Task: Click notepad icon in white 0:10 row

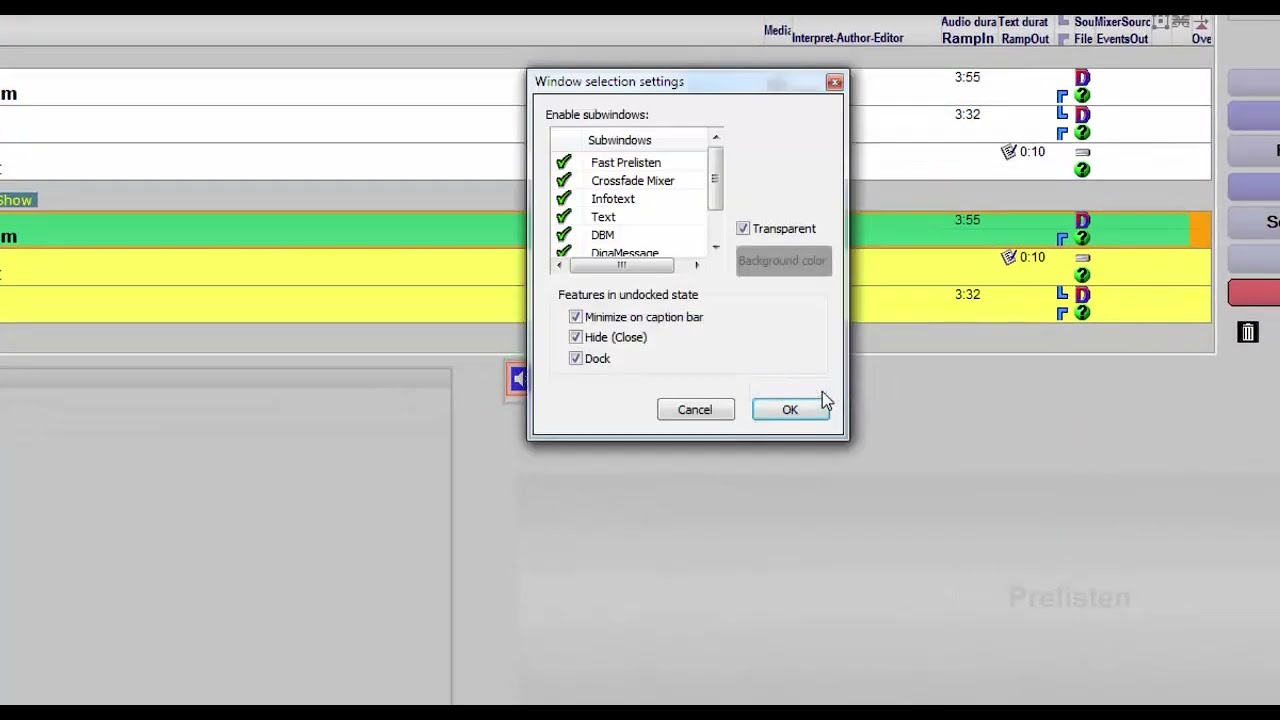Action: click(x=1008, y=152)
